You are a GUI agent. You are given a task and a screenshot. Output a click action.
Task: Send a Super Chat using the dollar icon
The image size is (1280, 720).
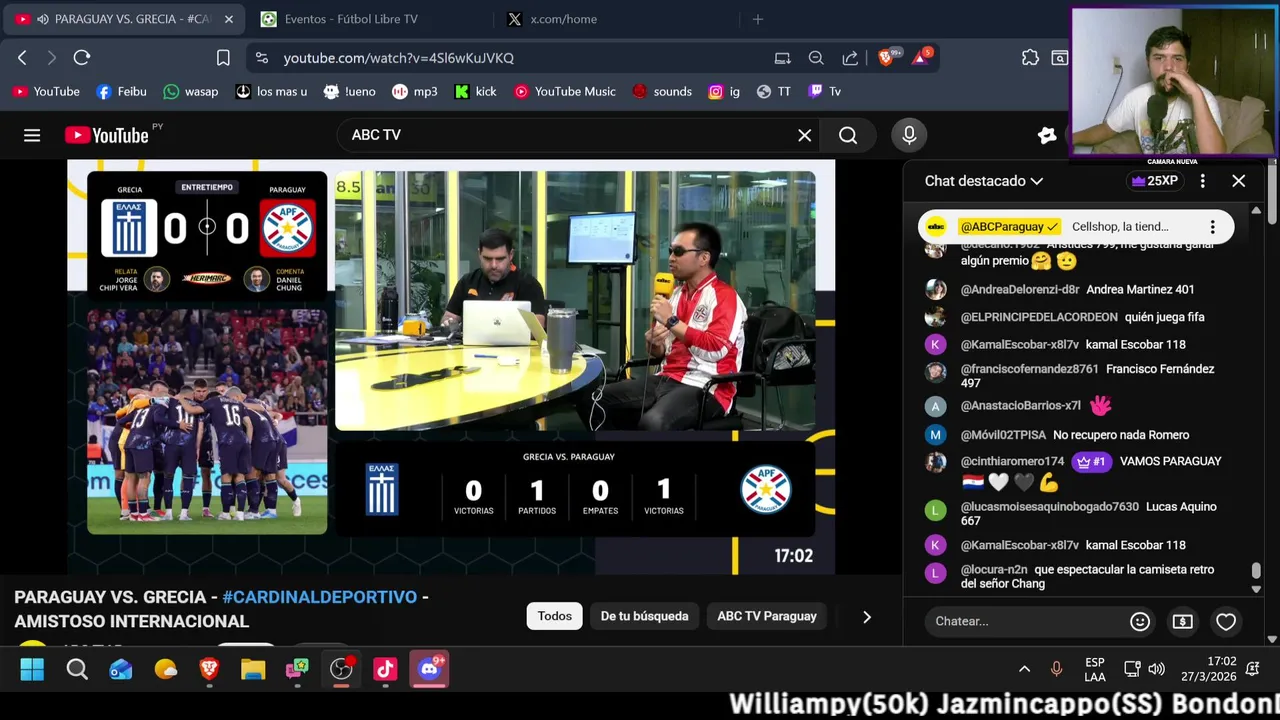[1183, 621]
